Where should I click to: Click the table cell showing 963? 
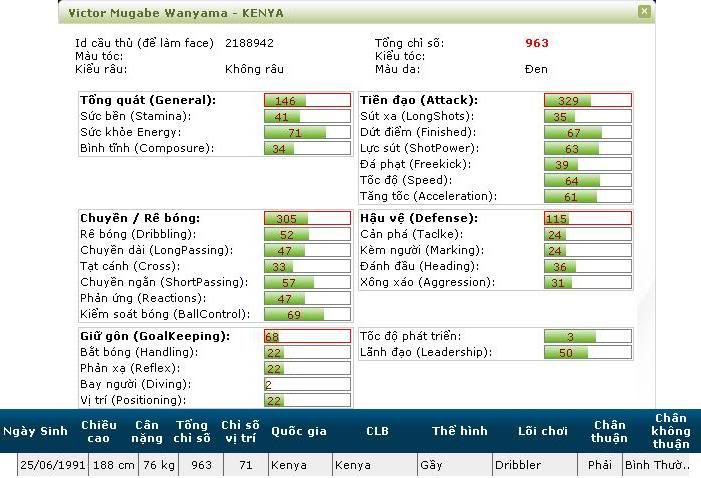pyautogui.click(x=201, y=465)
